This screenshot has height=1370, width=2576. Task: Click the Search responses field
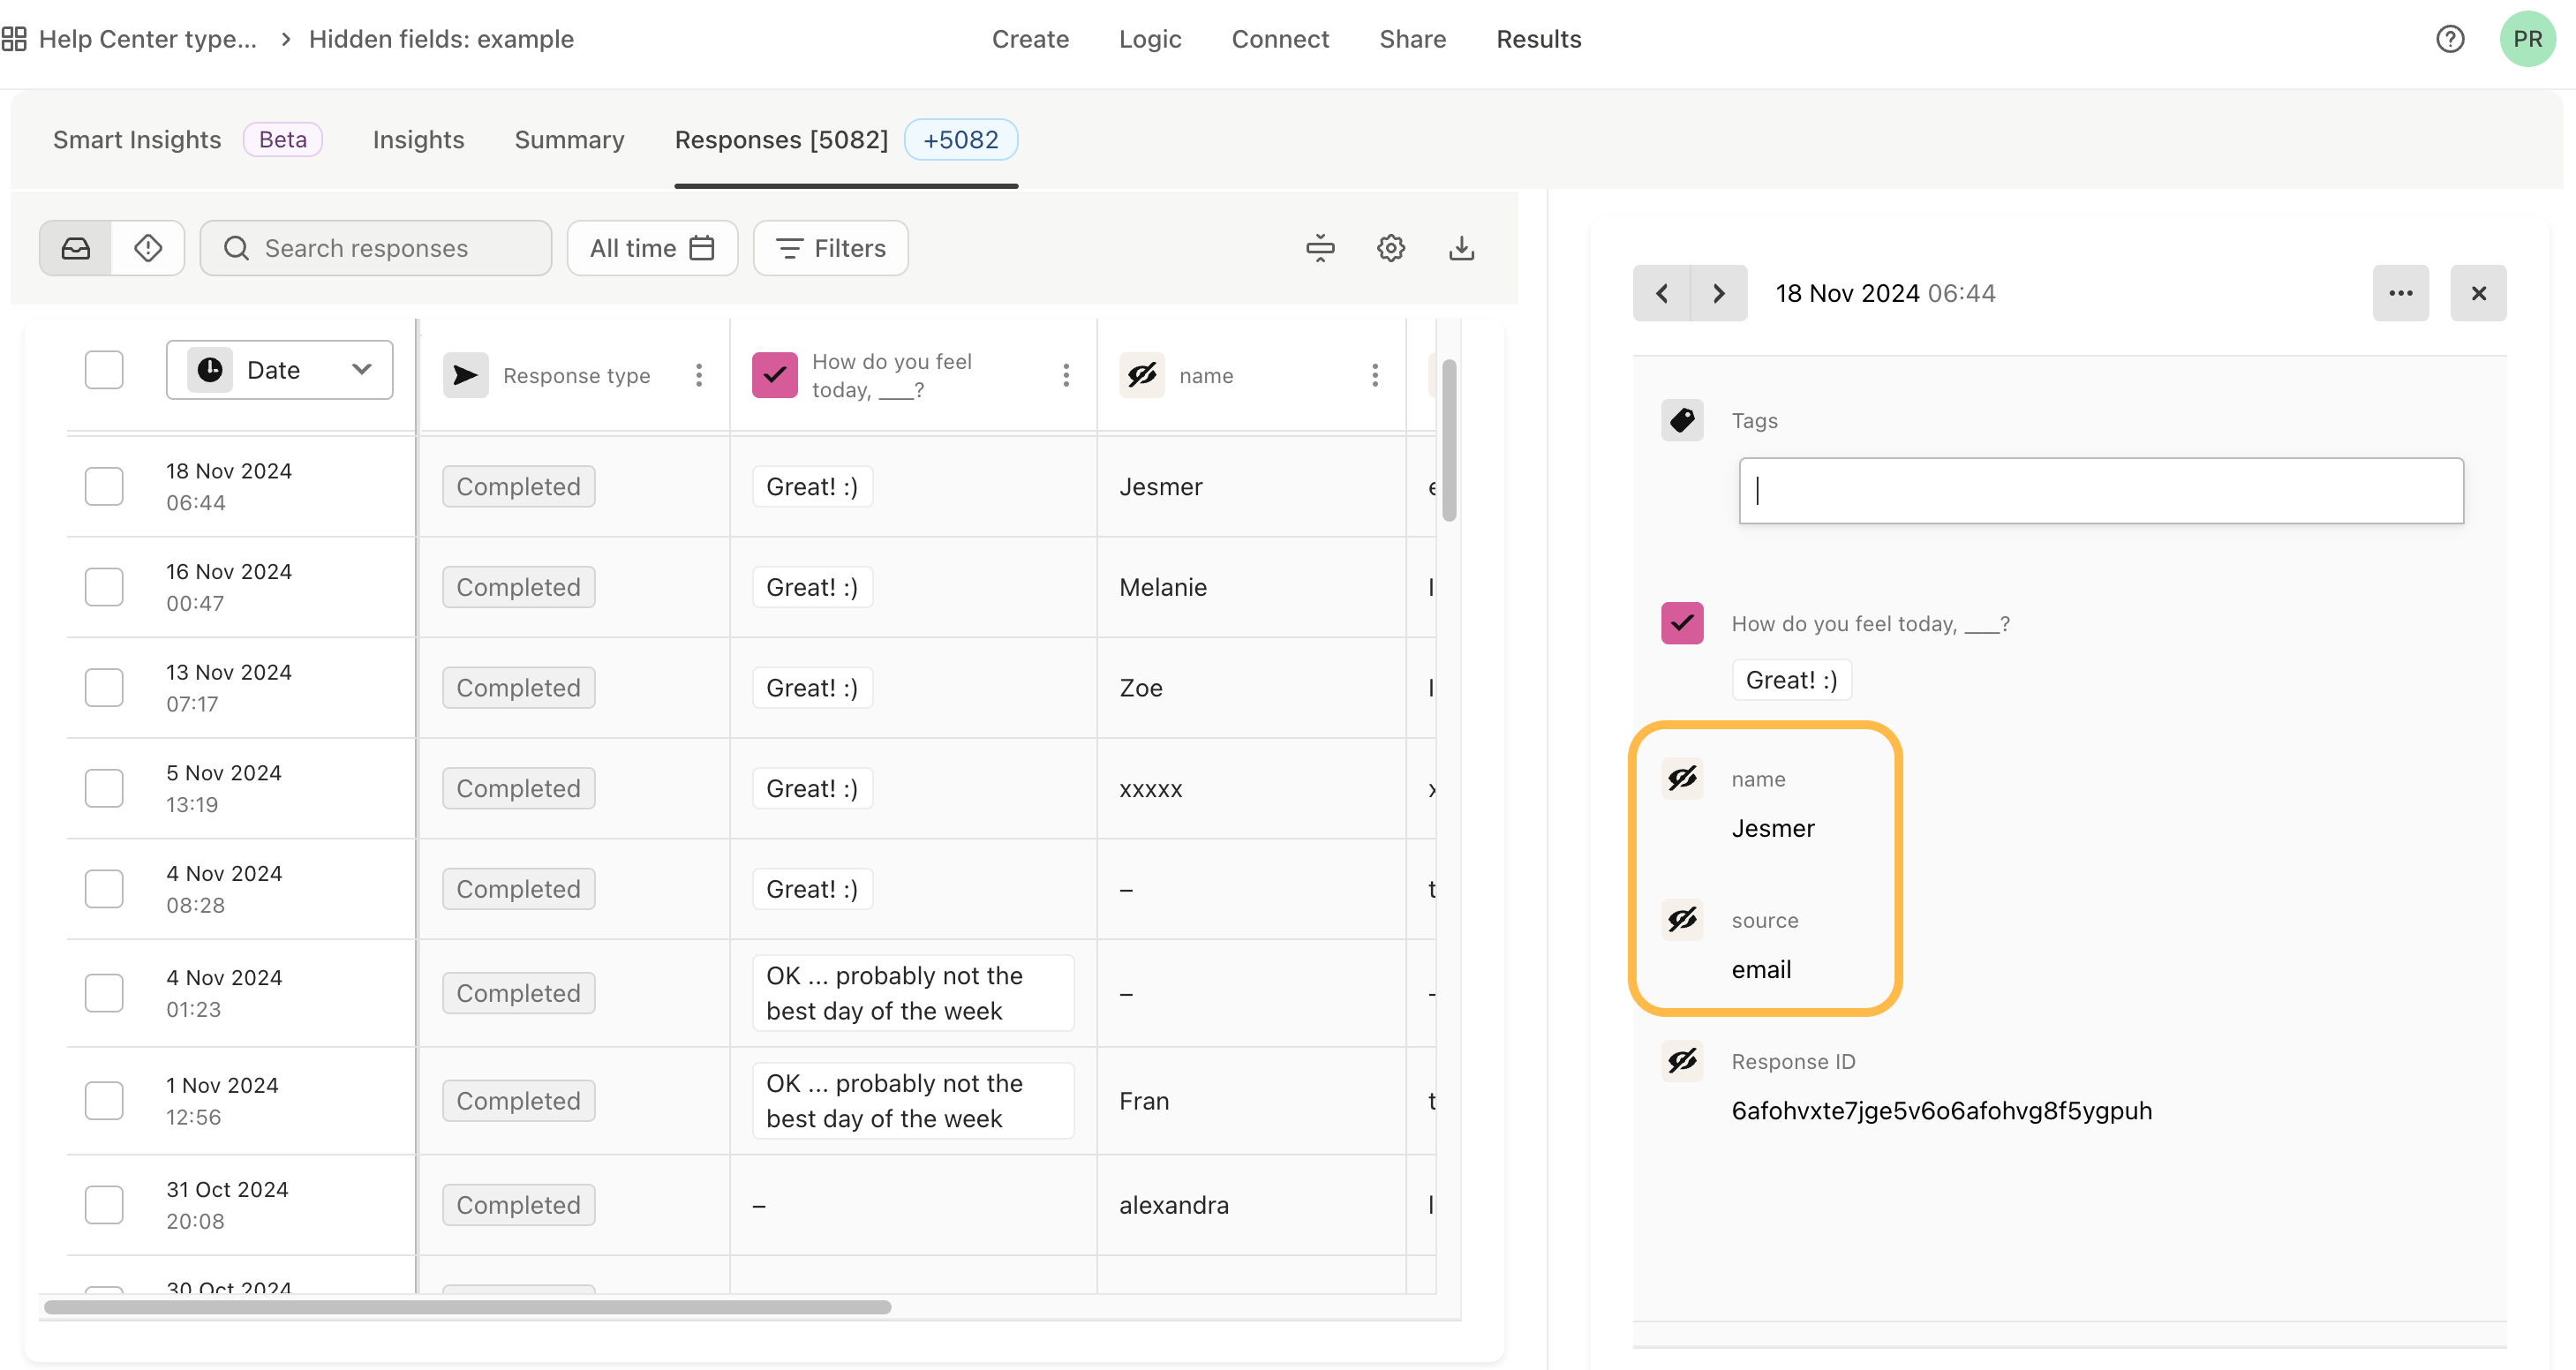375,248
